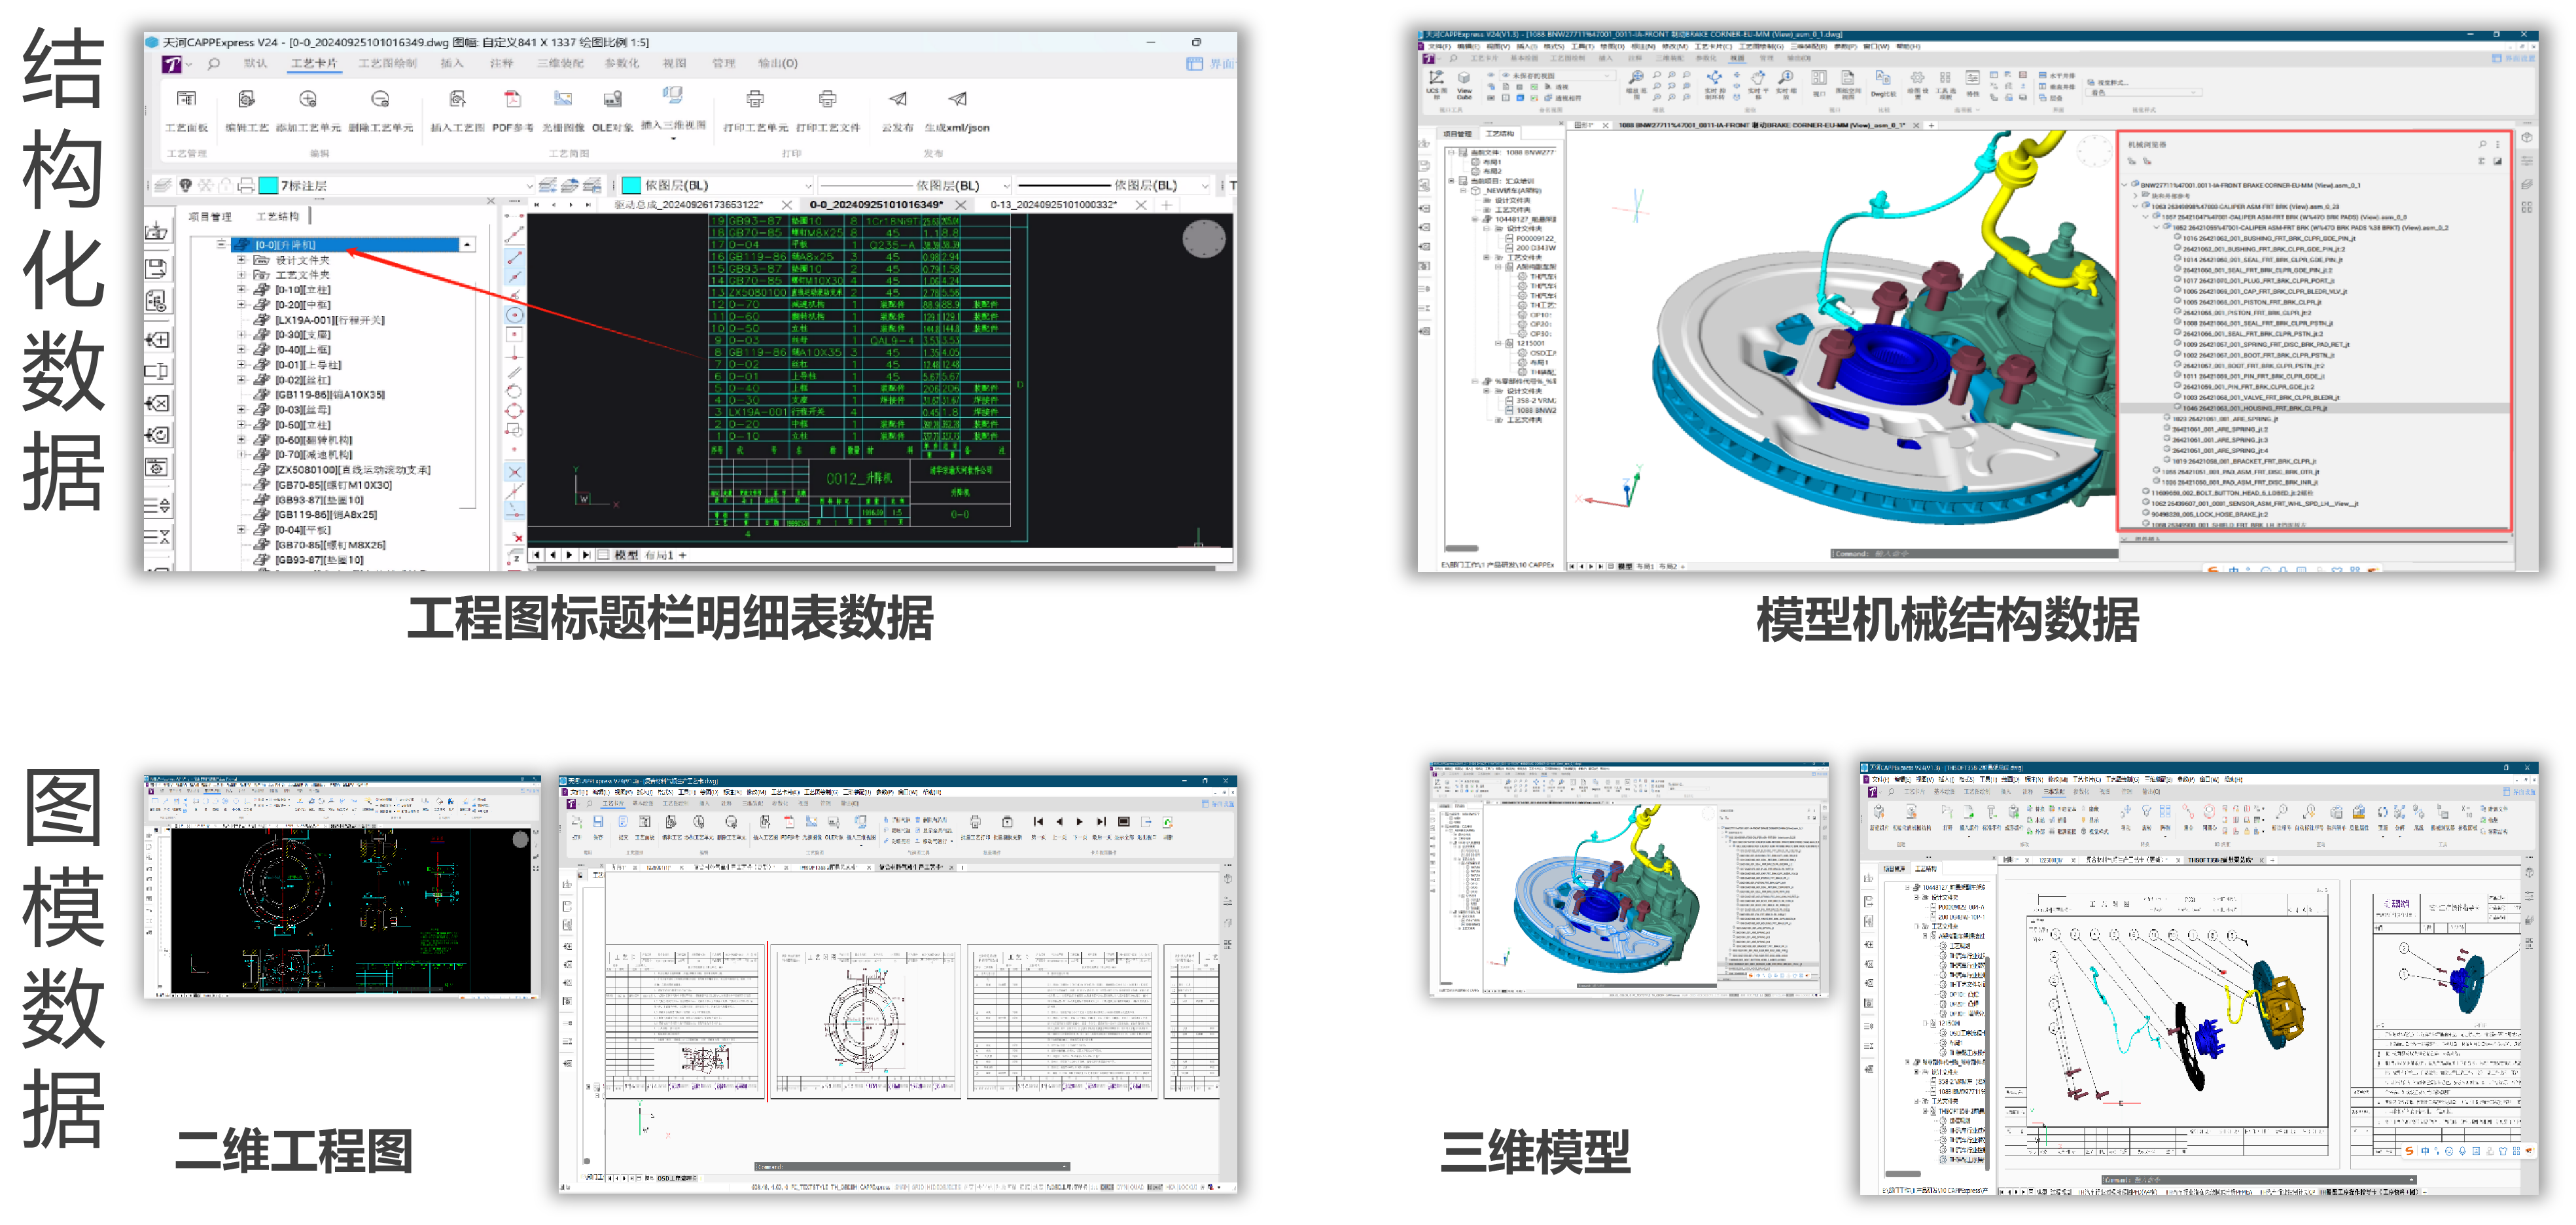Toggle the layer on/off light bulb

point(185,185)
